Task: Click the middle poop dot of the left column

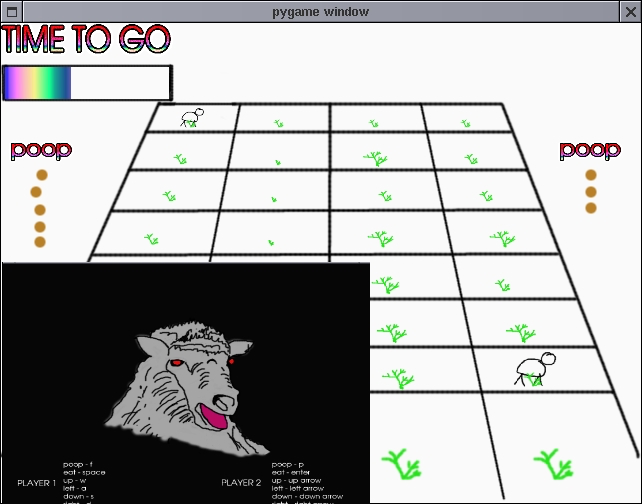Action: click(40, 210)
